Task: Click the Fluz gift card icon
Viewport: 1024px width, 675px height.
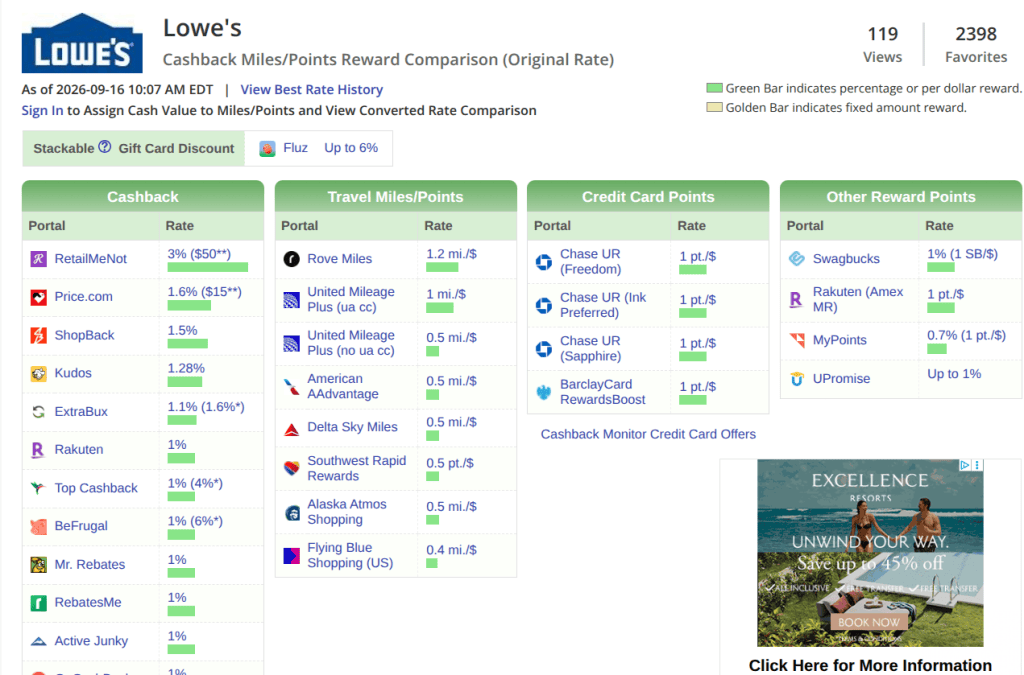Action: tap(267, 149)
